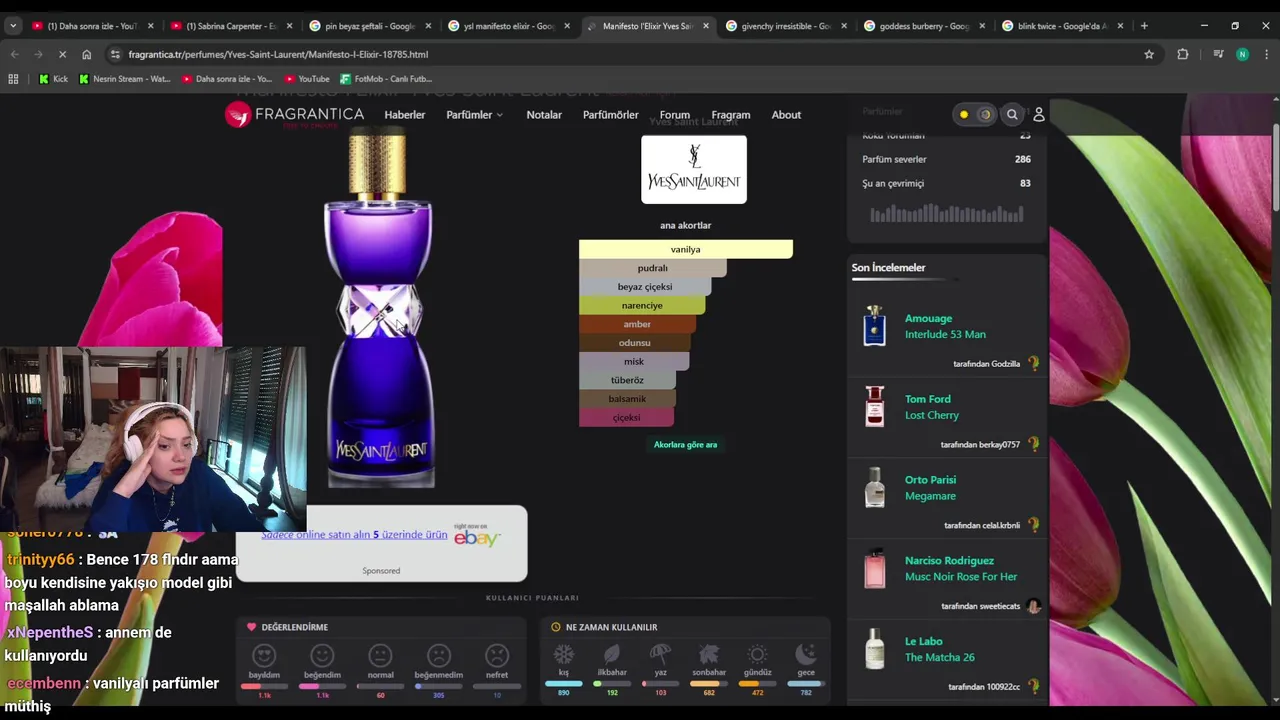The height and width of the screenshot is (720, 1280).
Task: Expand the Parfümler dropdown menu
Action: click(x=474, y=115)
